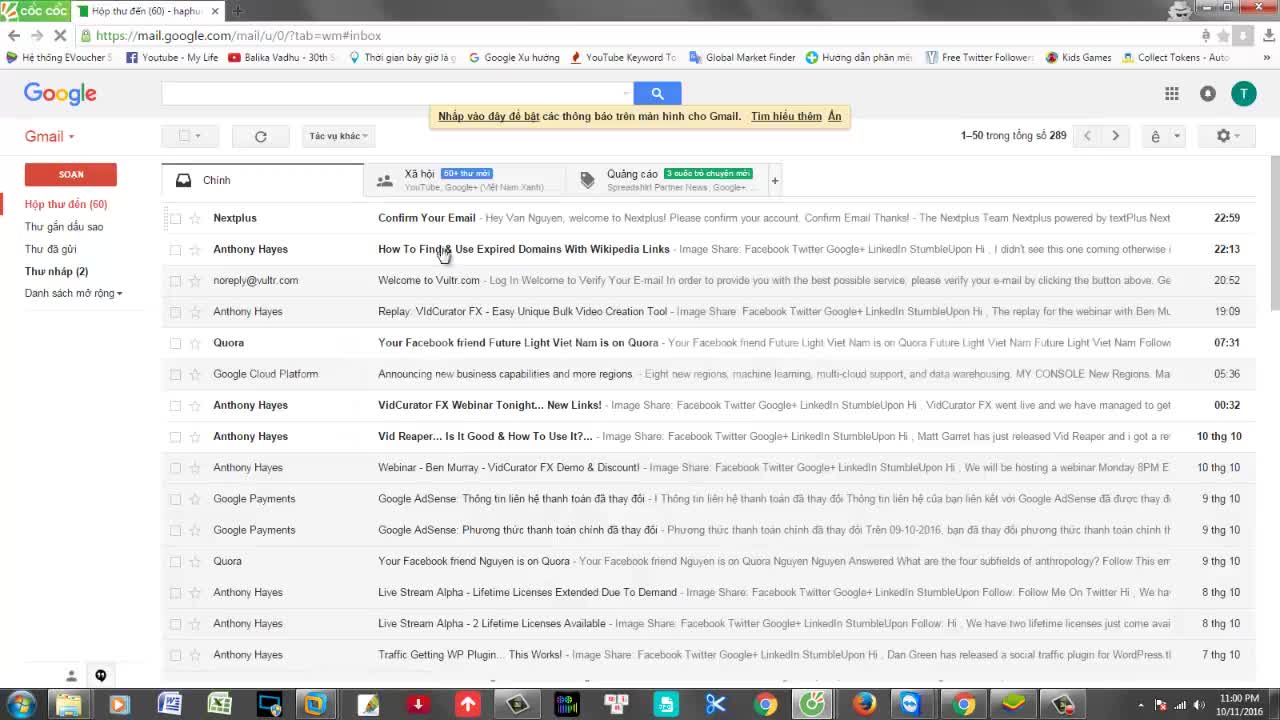The height and width of the screenshot is (720, 1280).
Task: Expand the Gmail product switcher dropdown
Action: coord(50,136)
